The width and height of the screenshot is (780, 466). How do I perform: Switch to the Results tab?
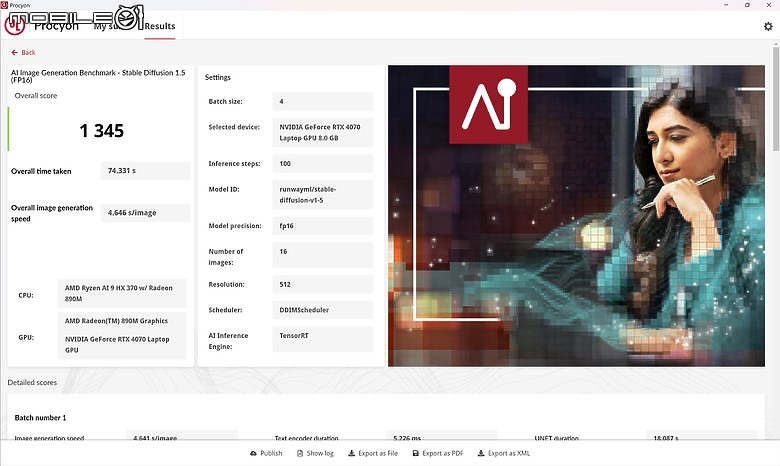pos(160,26)
